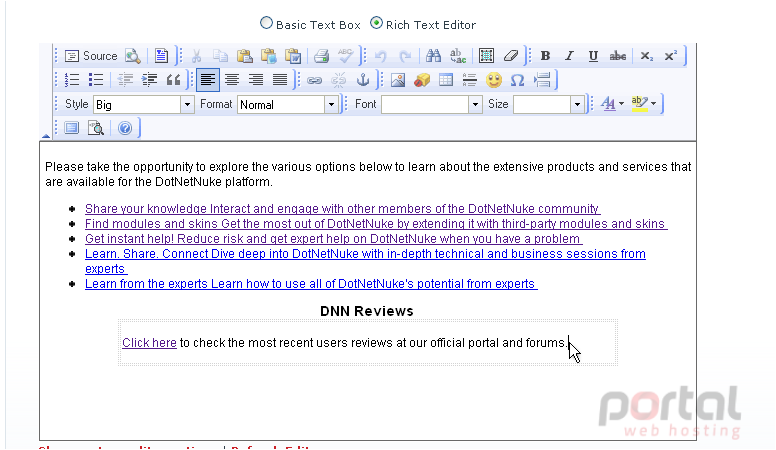Click the Paste clipboard icon
This screenshot has width=776, height=450.
[244, 56]
